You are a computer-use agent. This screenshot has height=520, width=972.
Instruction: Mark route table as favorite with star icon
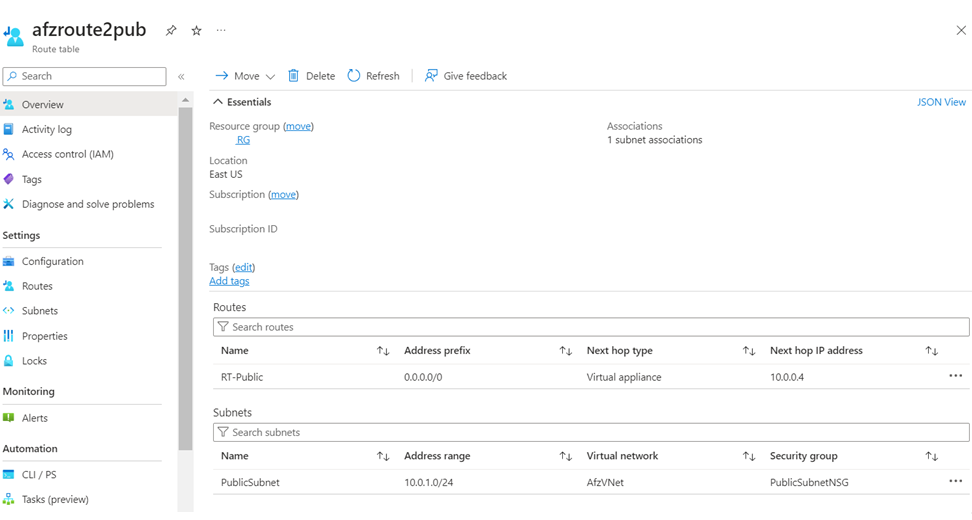[196, 31]
